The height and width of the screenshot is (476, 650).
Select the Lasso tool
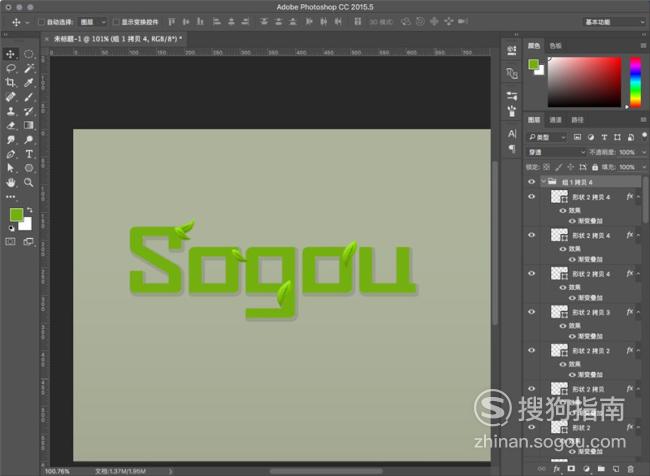pyautogui.click(x=10, y=68)
